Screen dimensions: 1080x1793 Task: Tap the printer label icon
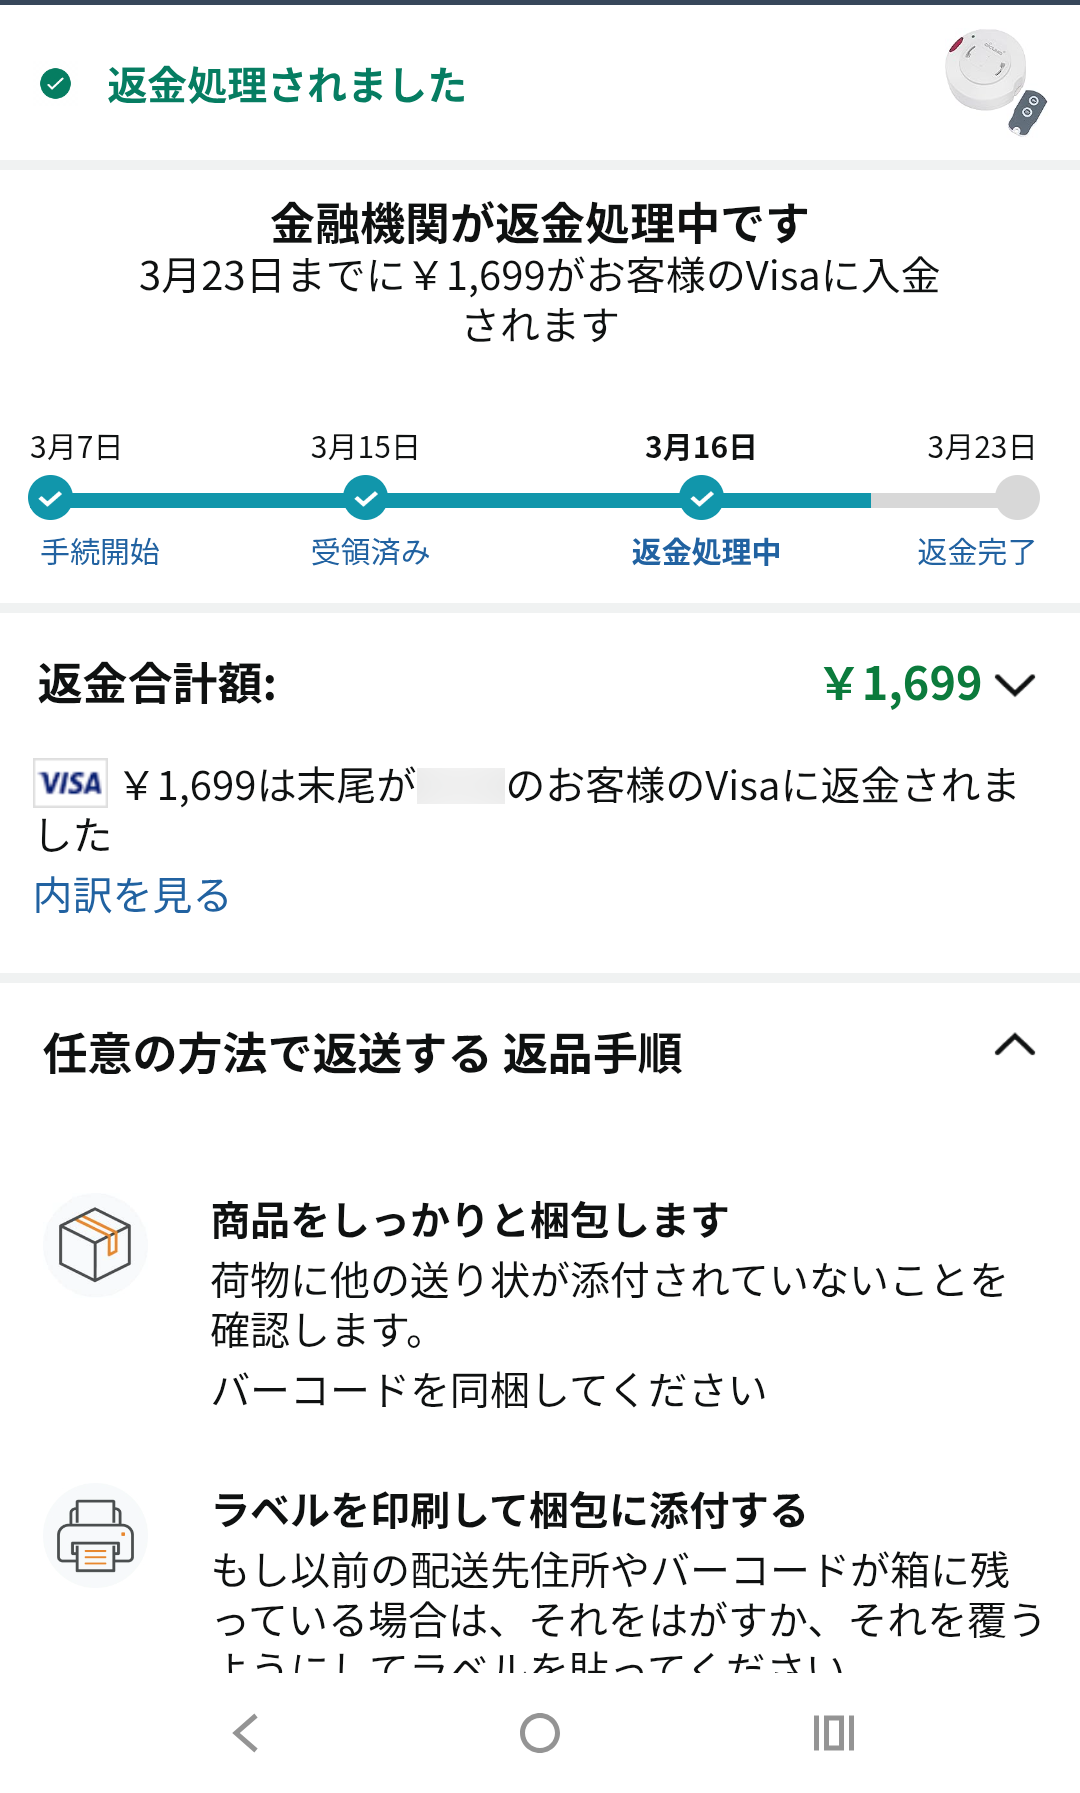coord(95,1535)
